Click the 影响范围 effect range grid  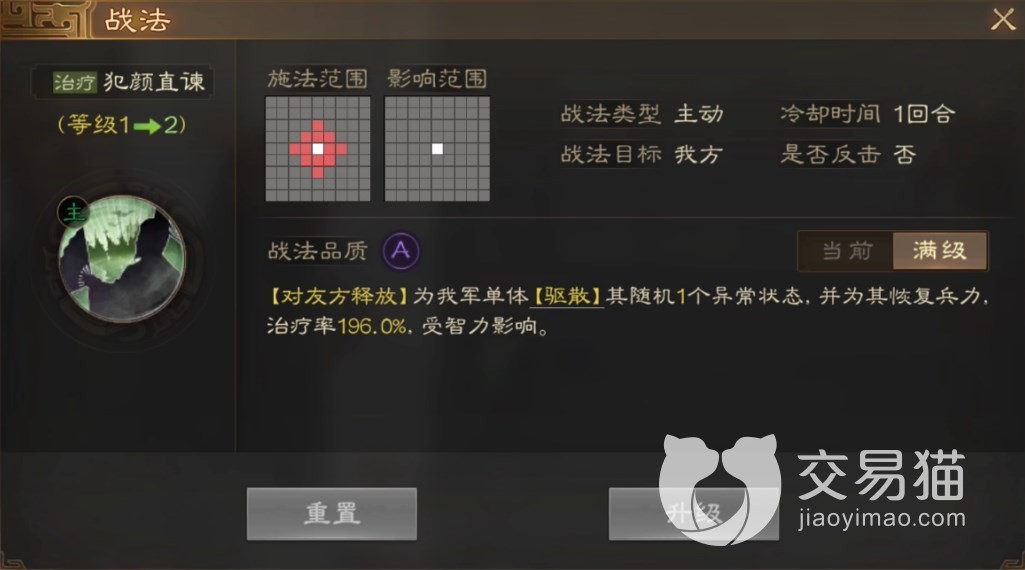coord(437,149)
